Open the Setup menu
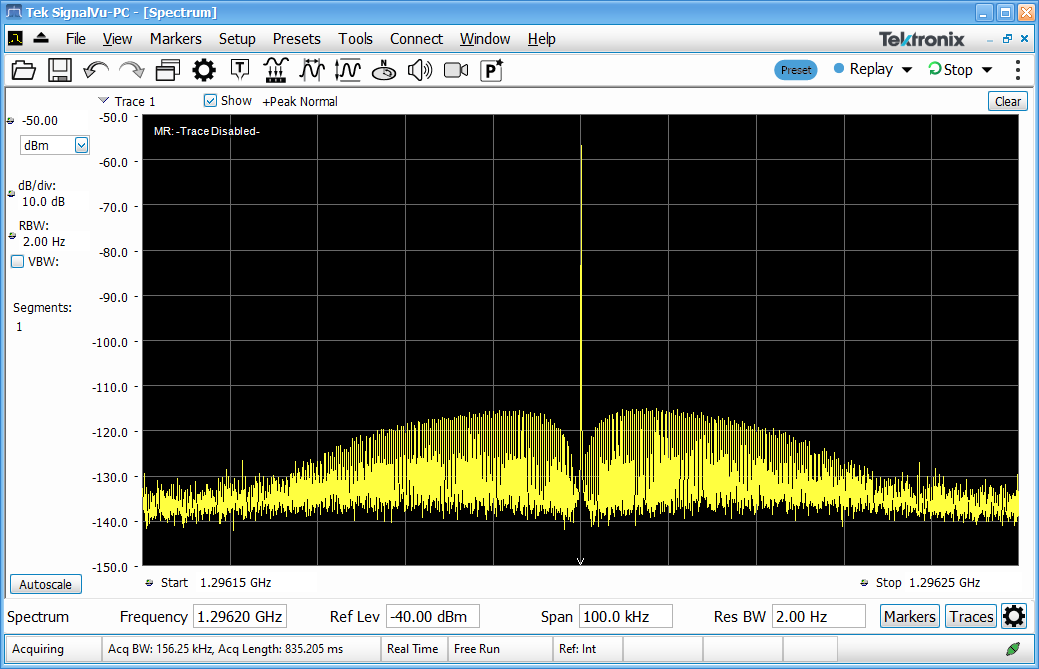 point(237,38)
